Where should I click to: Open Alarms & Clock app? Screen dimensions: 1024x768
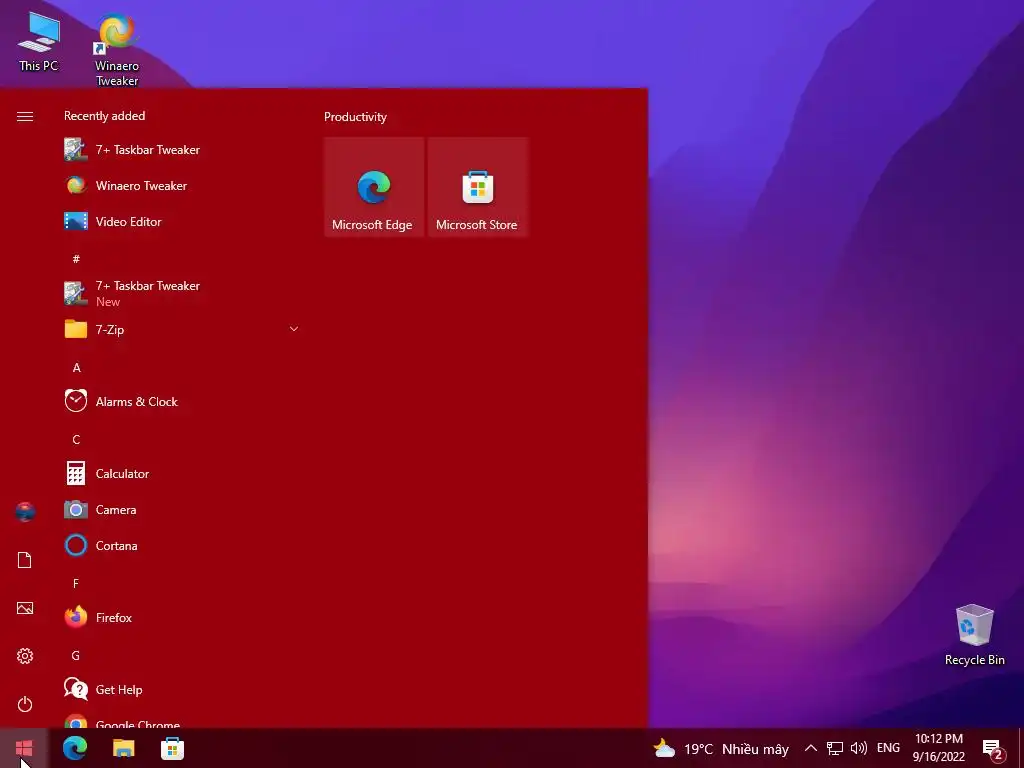(x=181, y=401)
